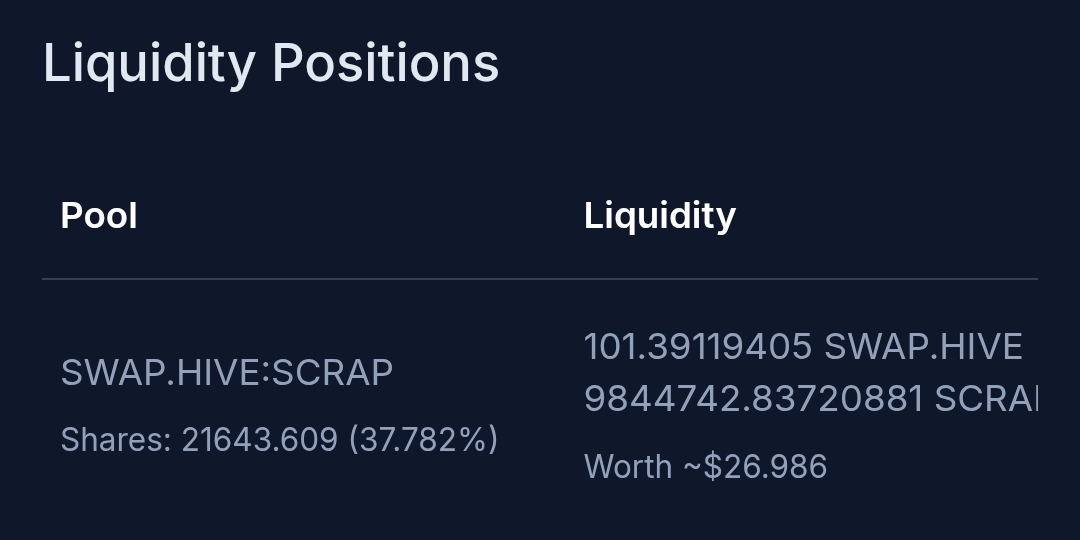The width and height of the screenshot is (1080, 540).
Task: Click the Worth ~$26.986 line
Action: [705, 466]
